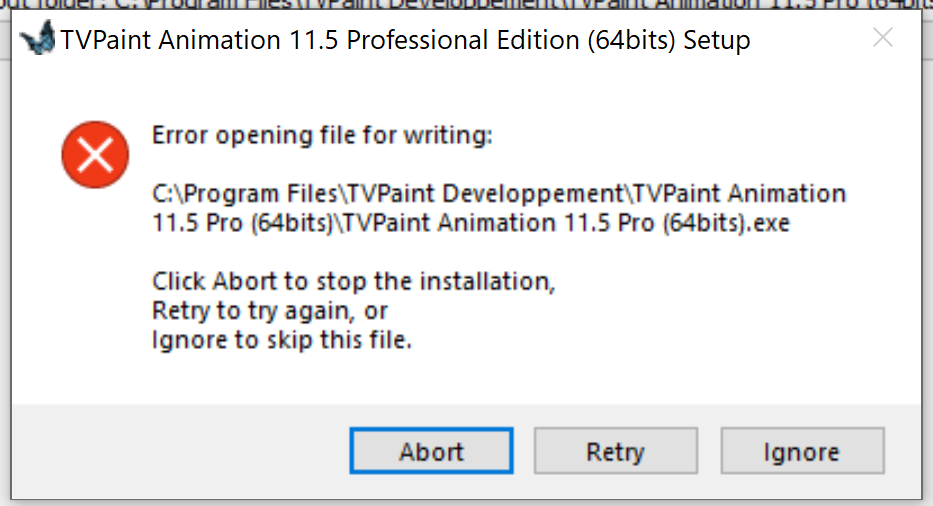Click the 'Ignore to skip this file.' line

(281, 340)
